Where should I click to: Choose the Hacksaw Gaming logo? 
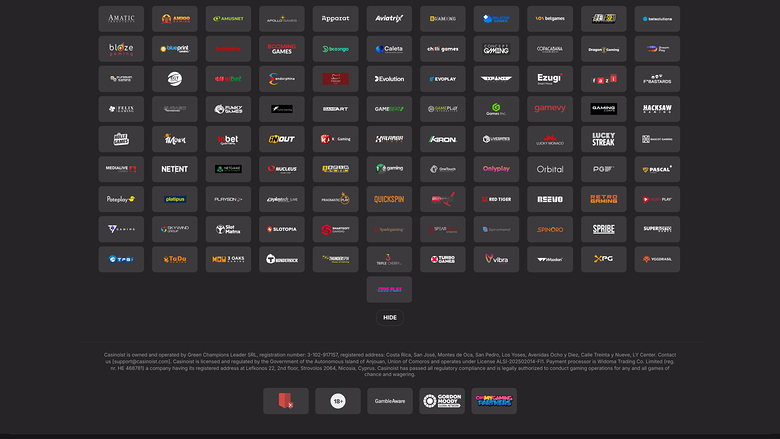657,109
